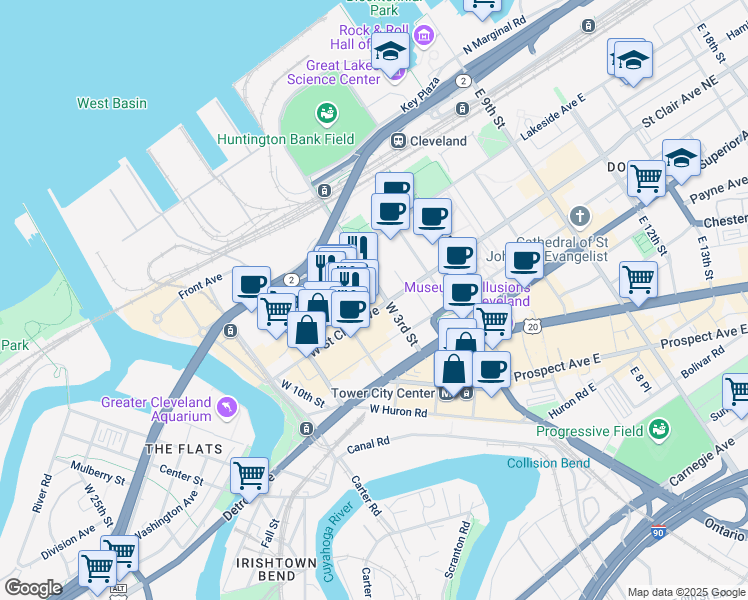Click the Huntington Bank Field stadium icon

327,114
